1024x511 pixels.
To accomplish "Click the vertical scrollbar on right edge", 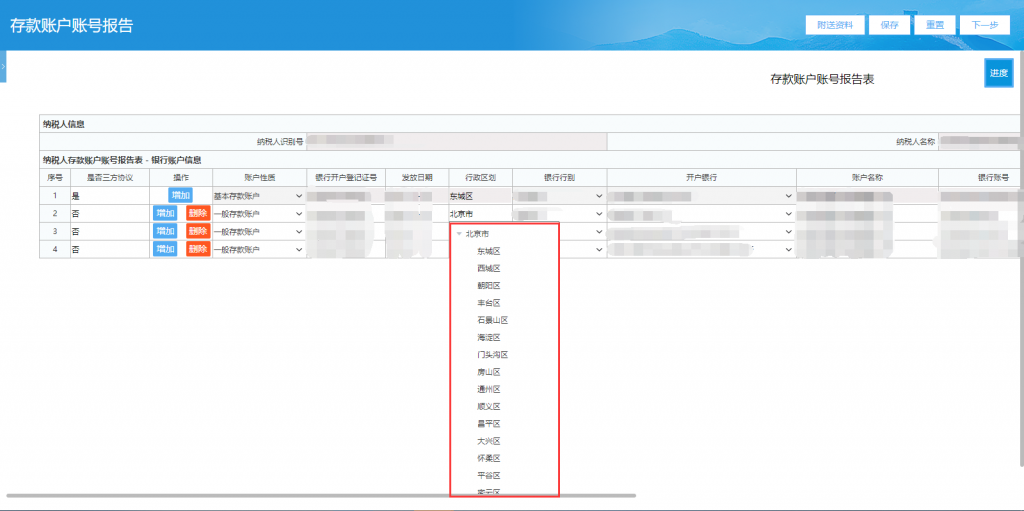I will coord(1021,258).
